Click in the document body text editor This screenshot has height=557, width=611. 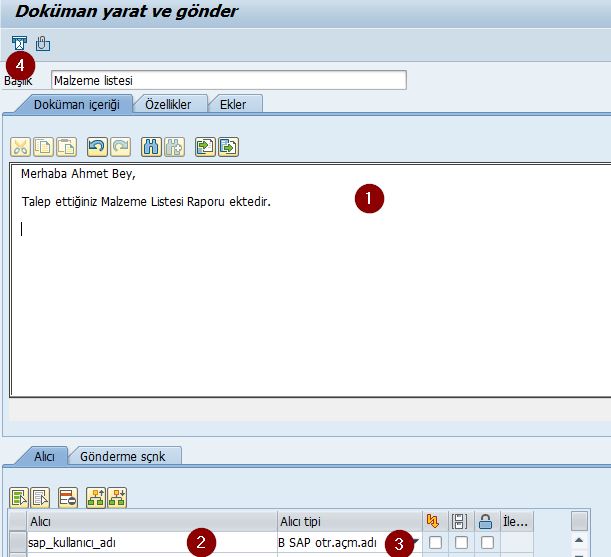point(310,280)
